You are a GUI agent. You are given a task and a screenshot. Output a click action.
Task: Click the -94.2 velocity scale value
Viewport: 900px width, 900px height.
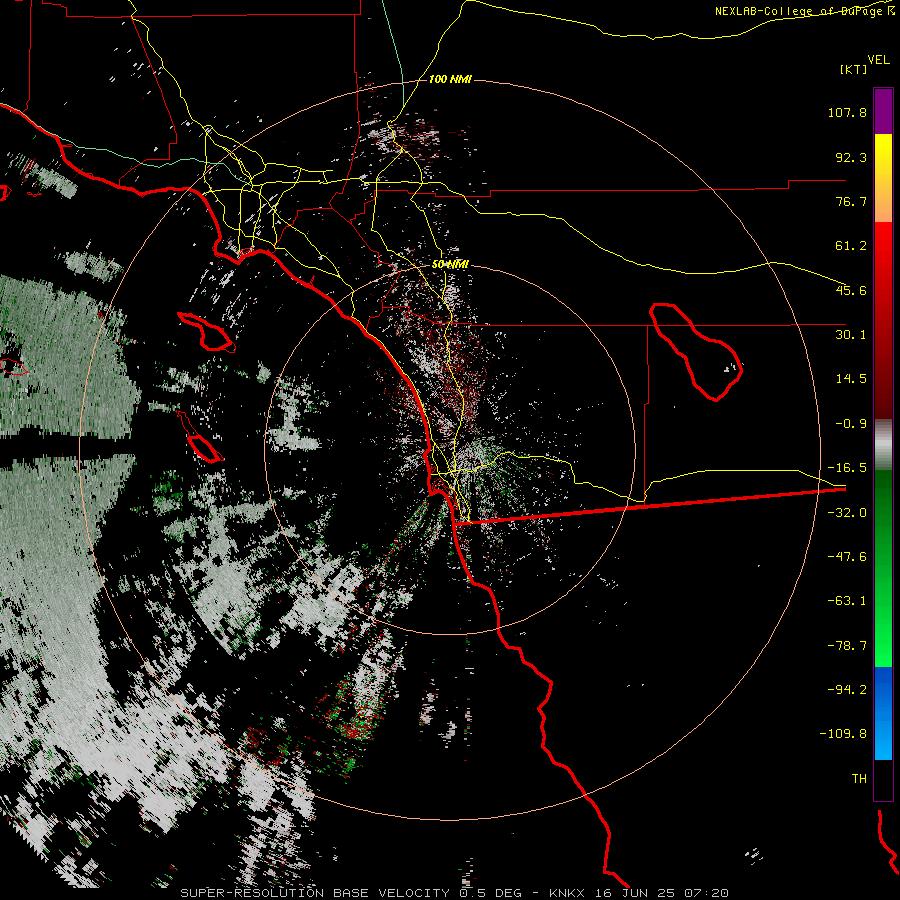[847, 689]
